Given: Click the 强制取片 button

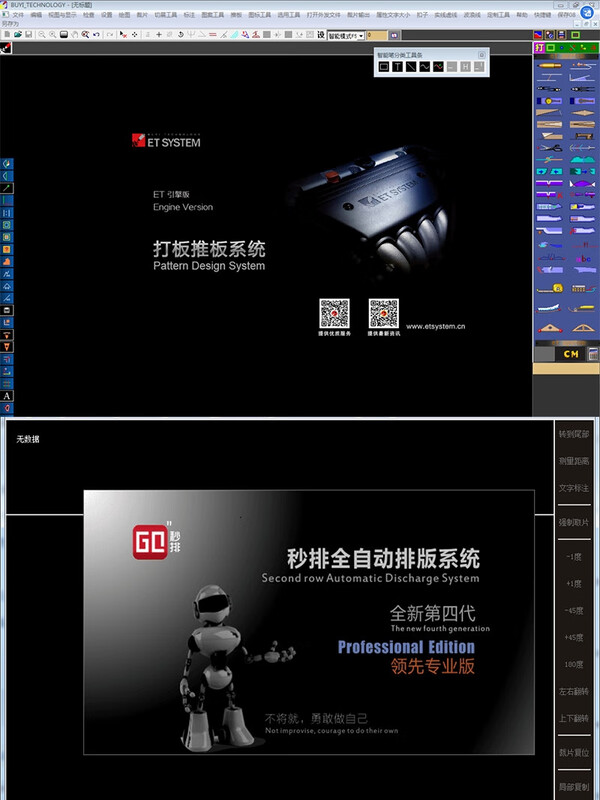Looking at the screenshot, I should pyautogui.click(x=573, y=522).
